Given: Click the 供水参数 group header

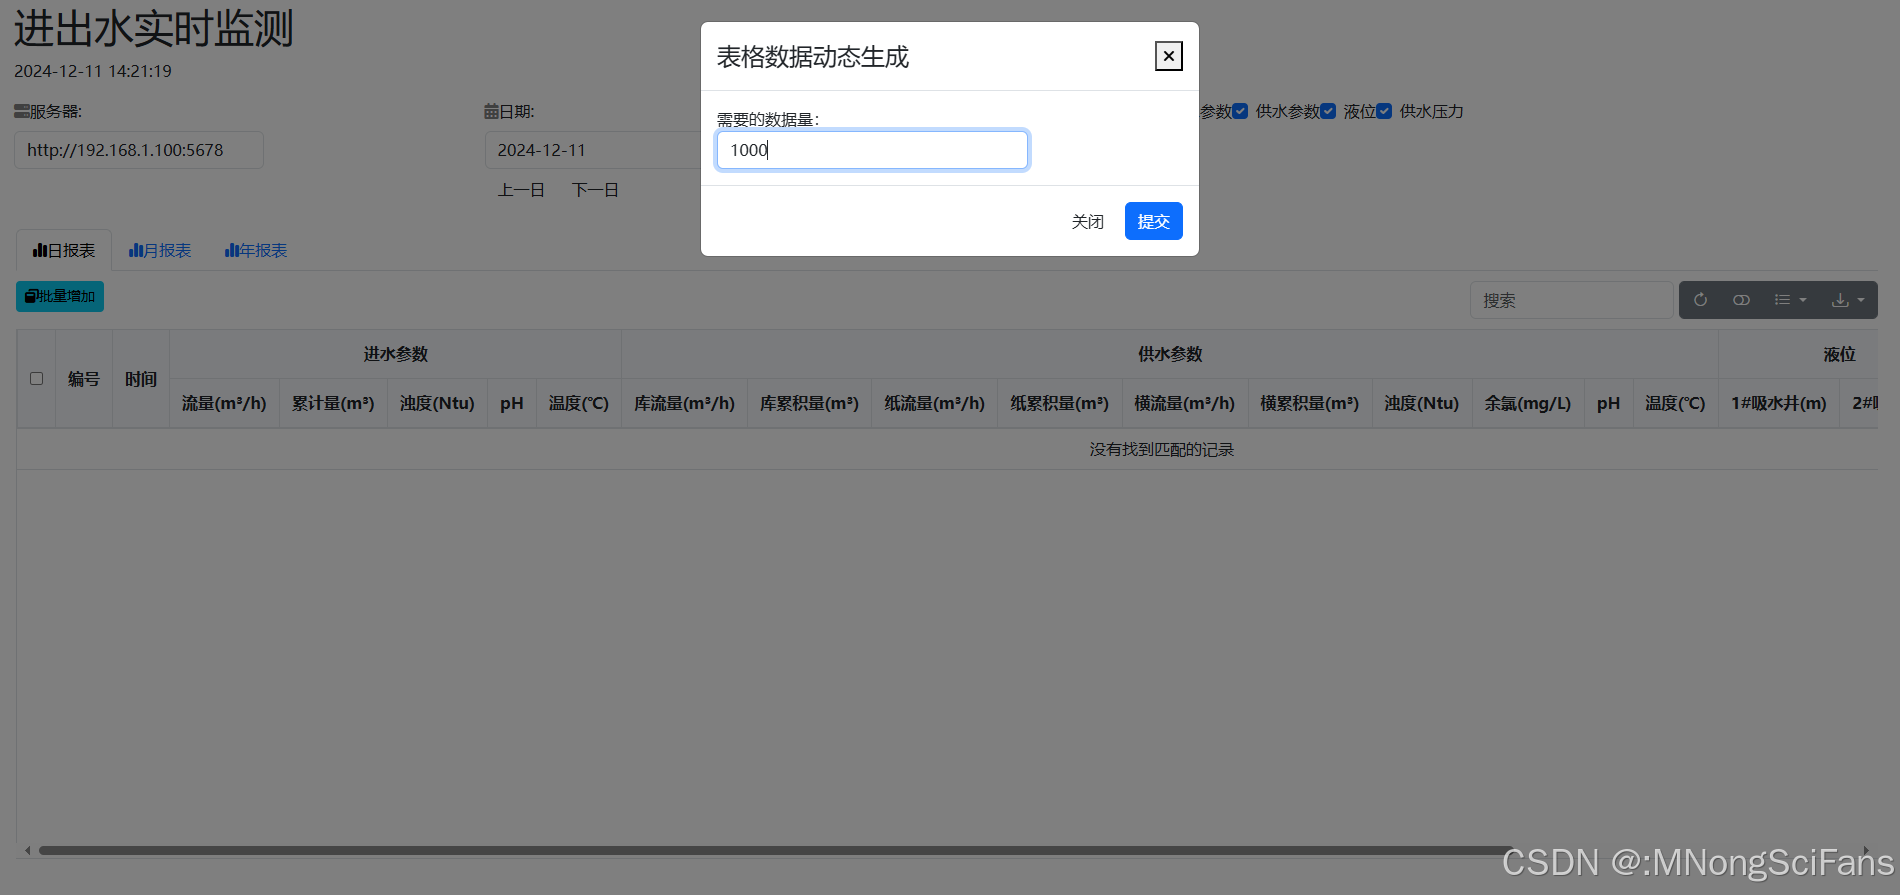Looking at the screenshot, I should pos(1170,354).
